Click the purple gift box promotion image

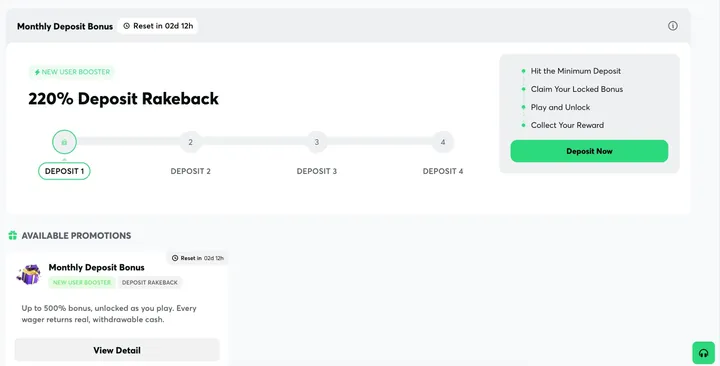coord(29,275)
